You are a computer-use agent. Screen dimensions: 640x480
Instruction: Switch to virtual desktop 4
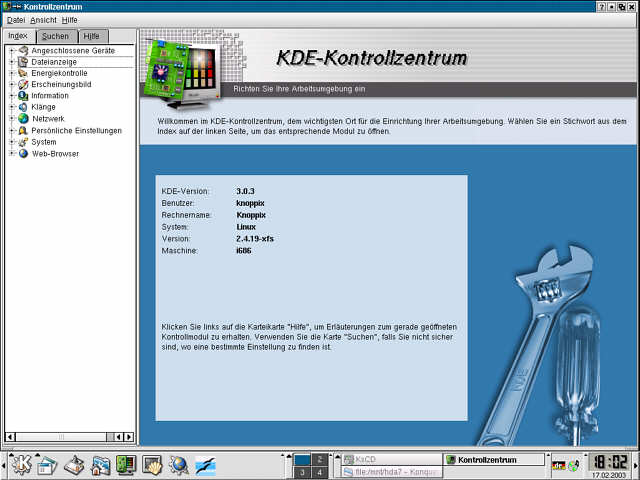click(320, 473)
